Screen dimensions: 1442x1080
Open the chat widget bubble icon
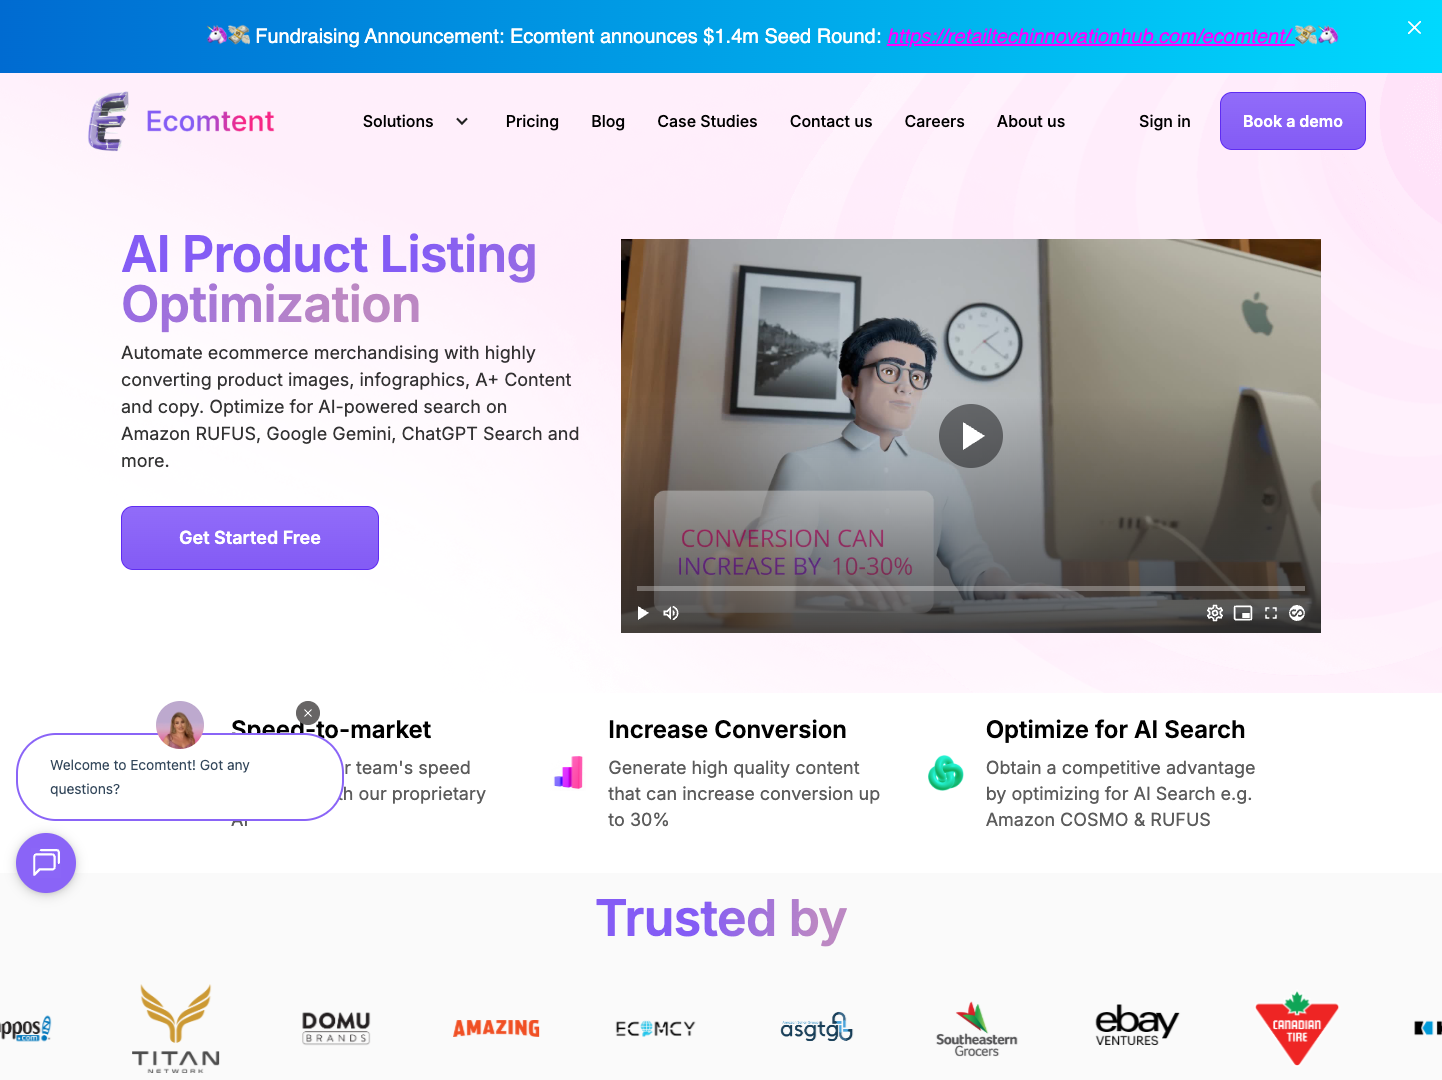click(46, 862)
